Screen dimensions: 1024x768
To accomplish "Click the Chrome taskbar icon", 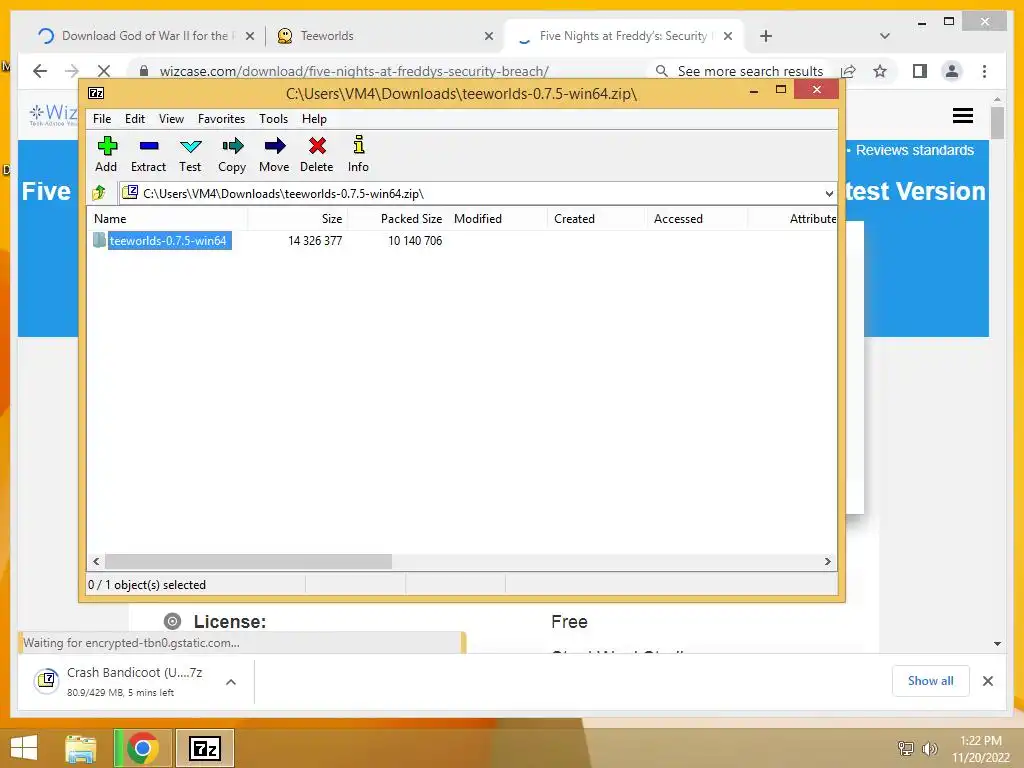I will (142, 748).
